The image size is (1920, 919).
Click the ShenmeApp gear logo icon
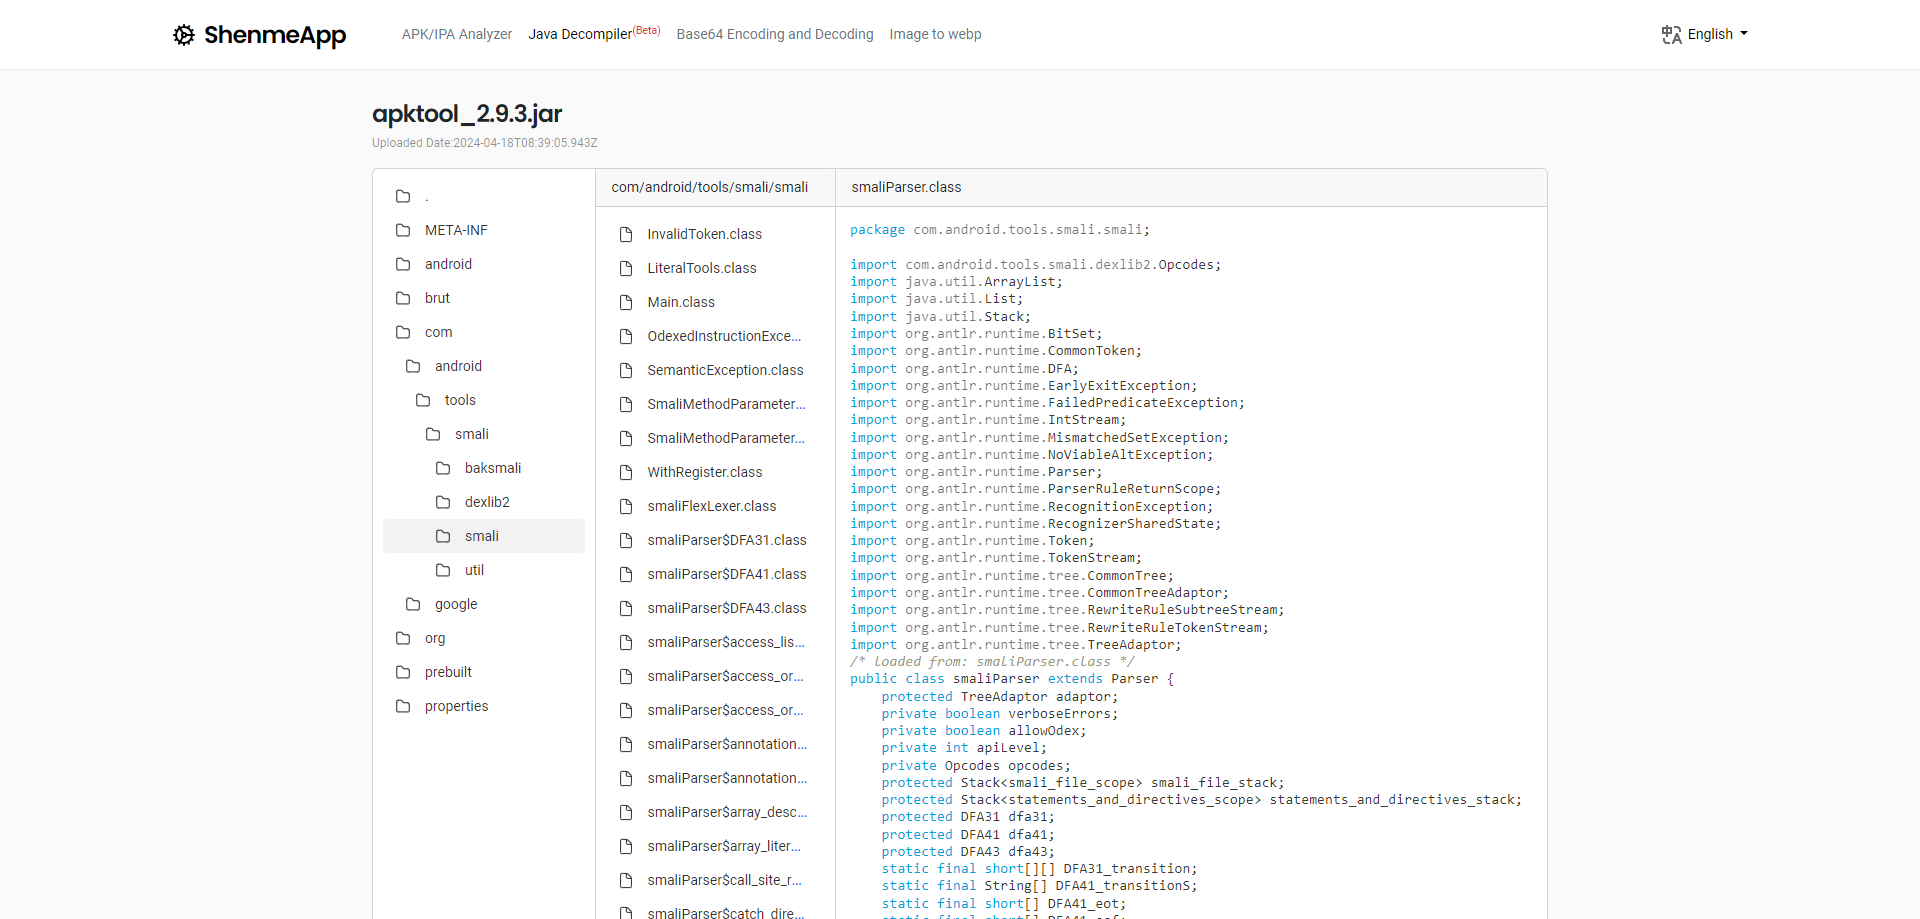185,35
